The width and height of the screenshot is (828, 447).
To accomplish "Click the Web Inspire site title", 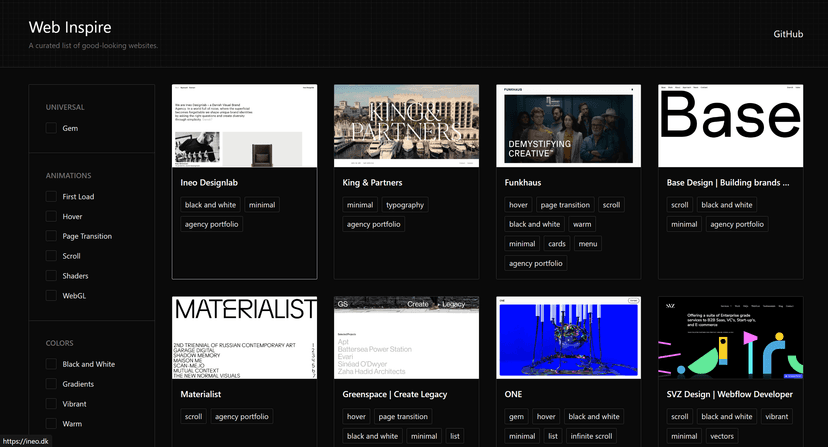I will point(70,27).
